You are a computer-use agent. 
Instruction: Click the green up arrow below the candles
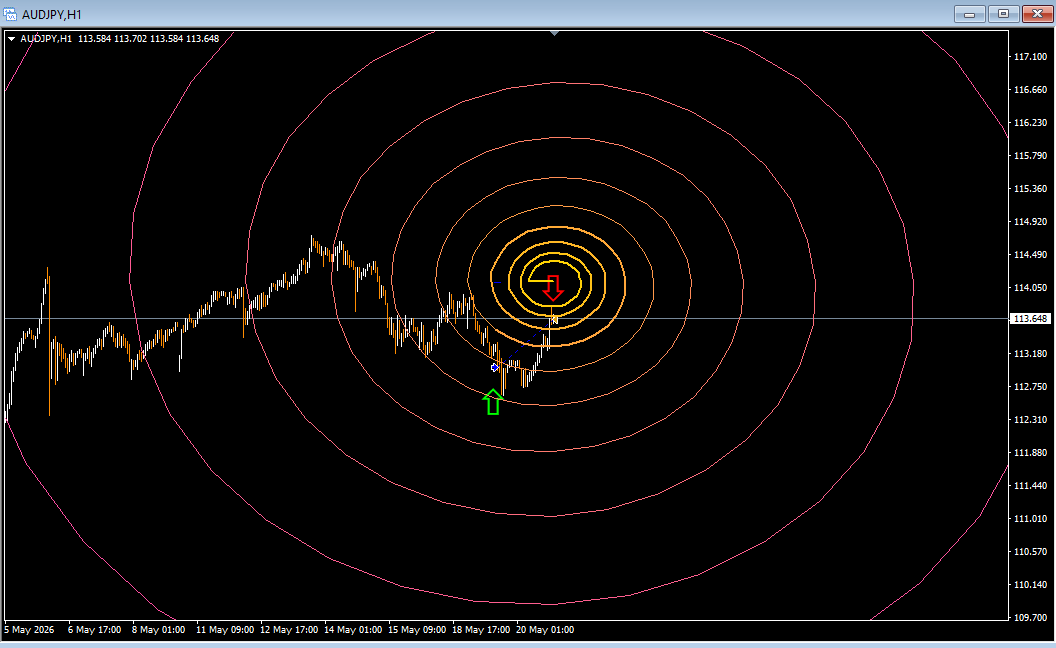tap(493, 402)
